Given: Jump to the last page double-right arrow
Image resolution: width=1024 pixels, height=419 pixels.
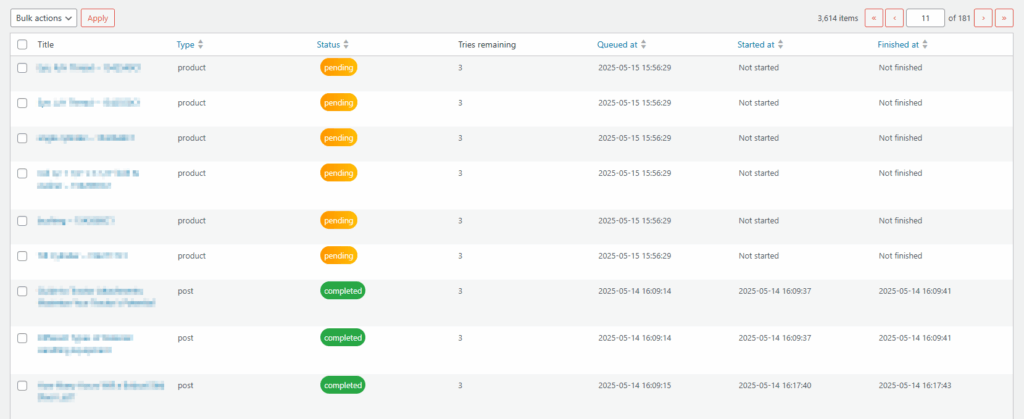Looking at the screenshot, I should coord(1004,18).
